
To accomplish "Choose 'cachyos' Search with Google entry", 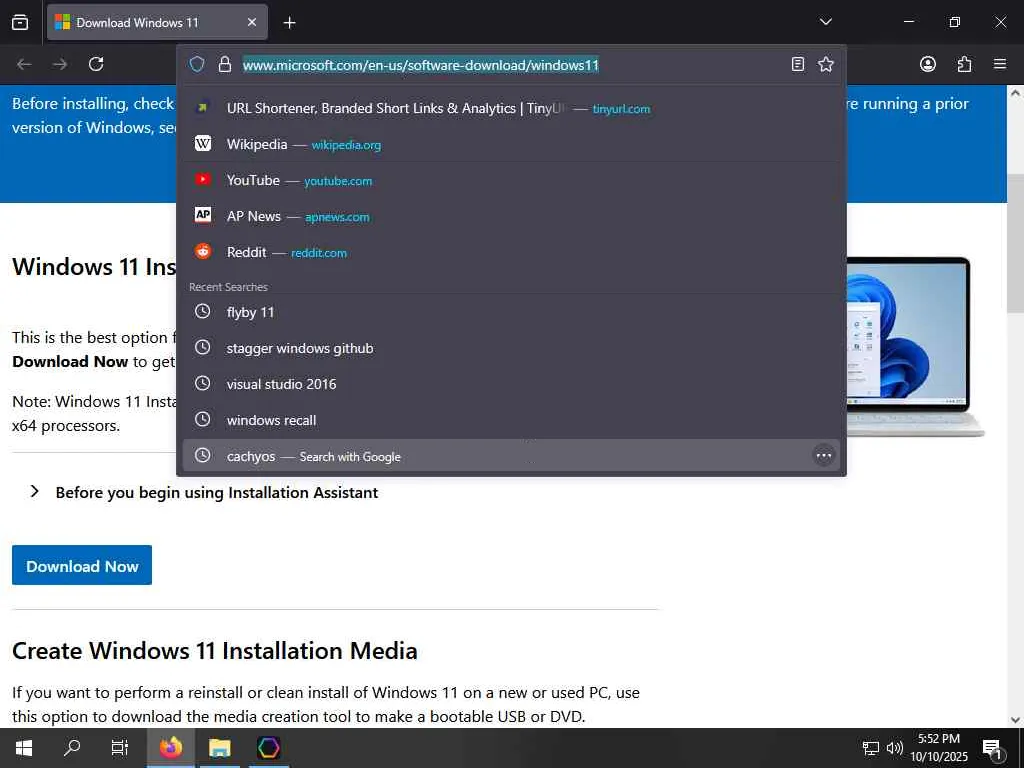I will point(511,456).
